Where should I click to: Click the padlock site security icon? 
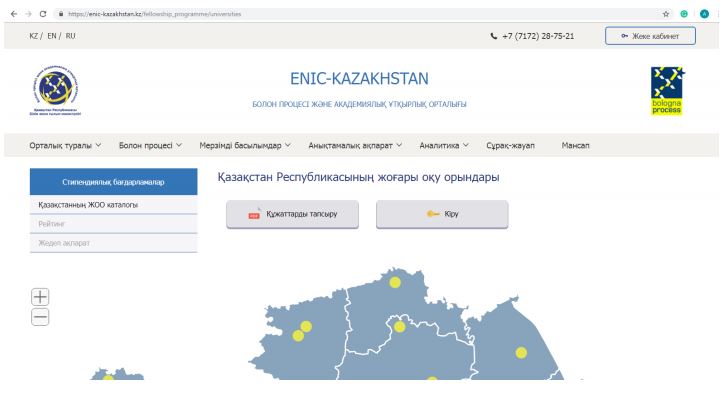61,14
